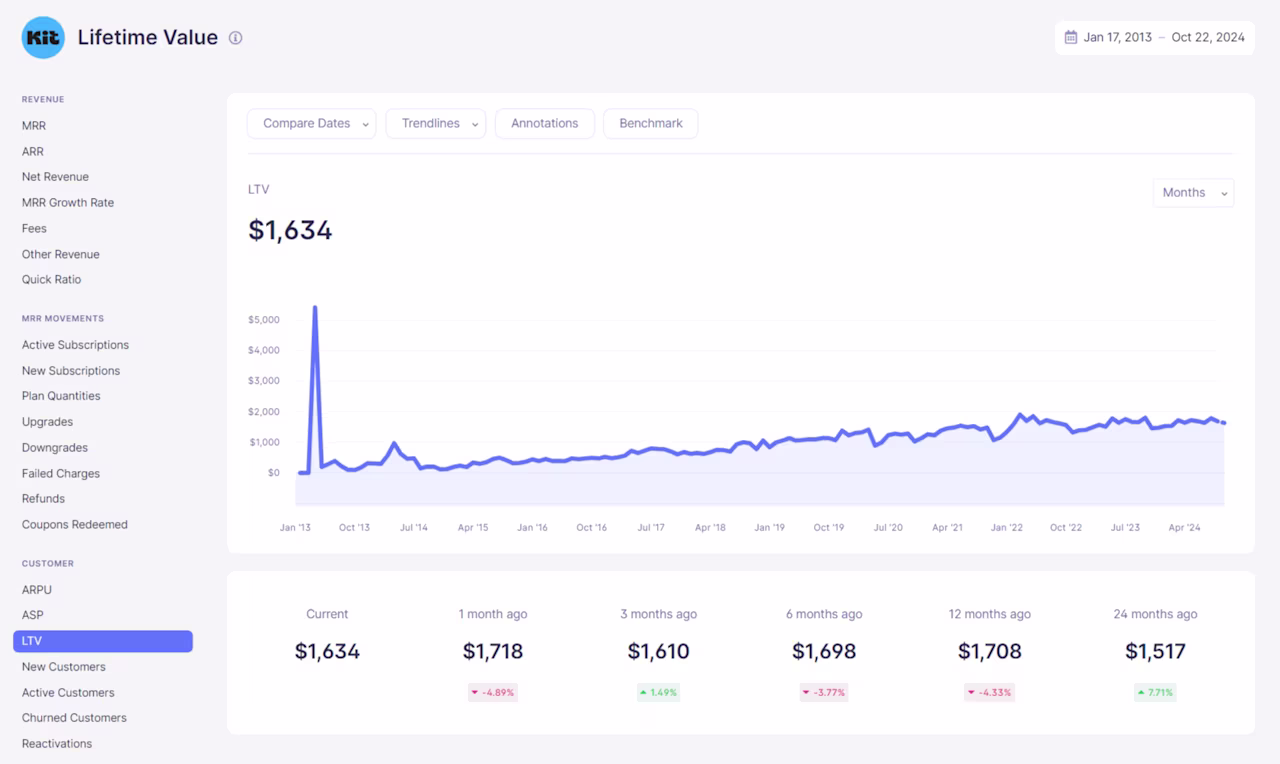Open the ARPU report link
This screenshot has height=764, width=1280.
coord(37,590)
